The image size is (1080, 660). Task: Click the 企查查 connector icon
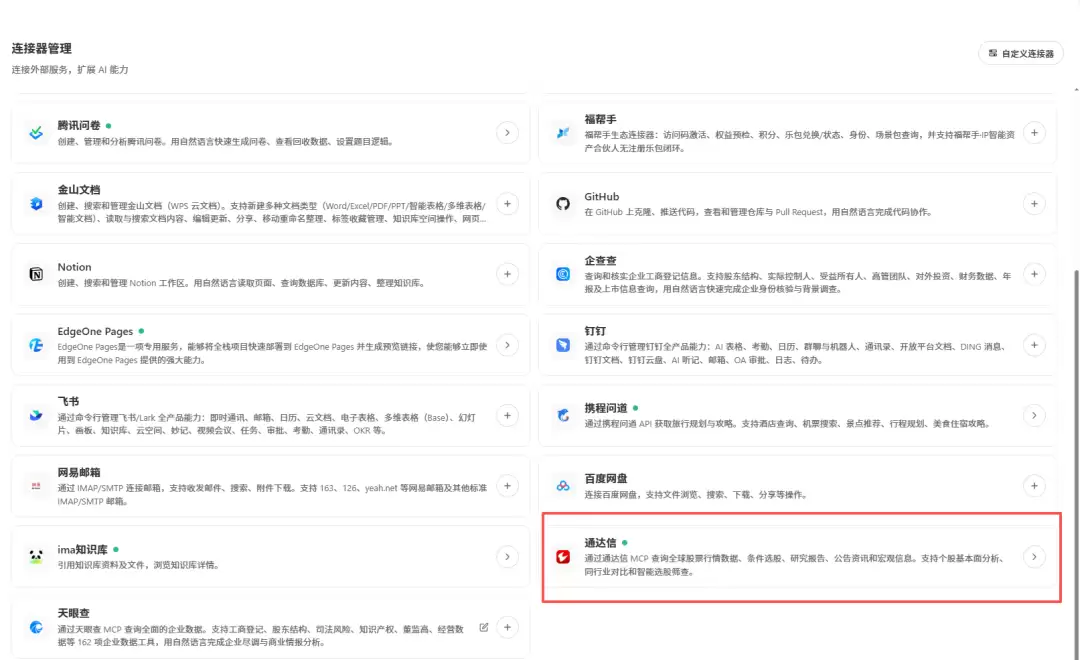click(x=563, y=274)
